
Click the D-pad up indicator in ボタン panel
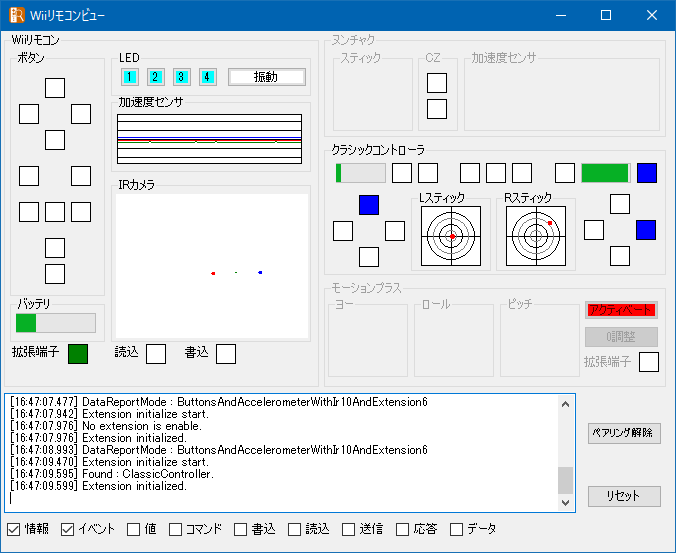[55, 88]
